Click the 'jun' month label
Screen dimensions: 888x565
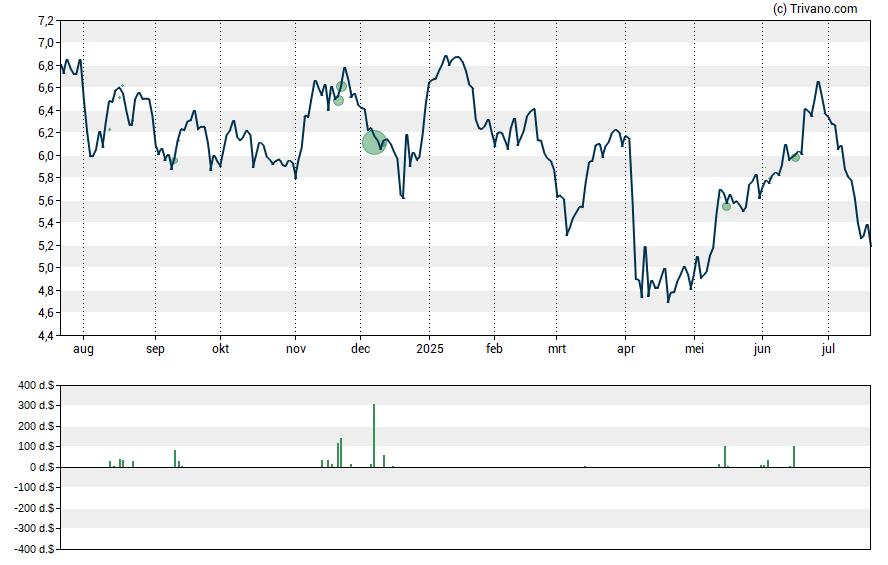click(762, 349)
